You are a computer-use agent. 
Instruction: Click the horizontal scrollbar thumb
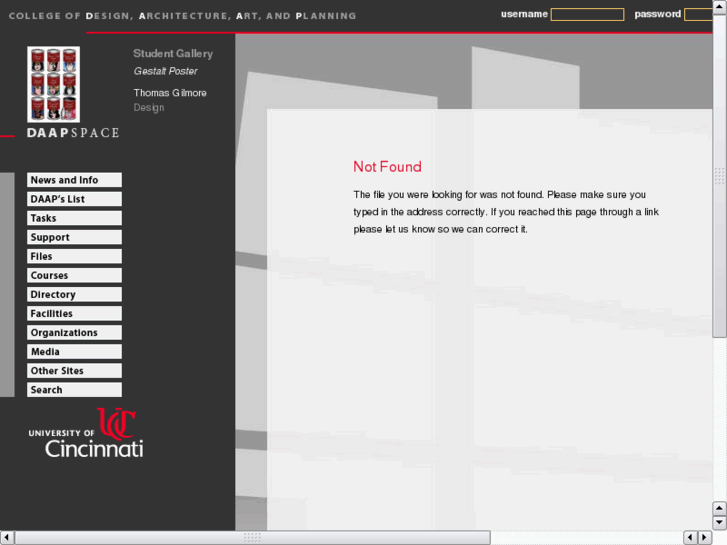pos(252,538)
